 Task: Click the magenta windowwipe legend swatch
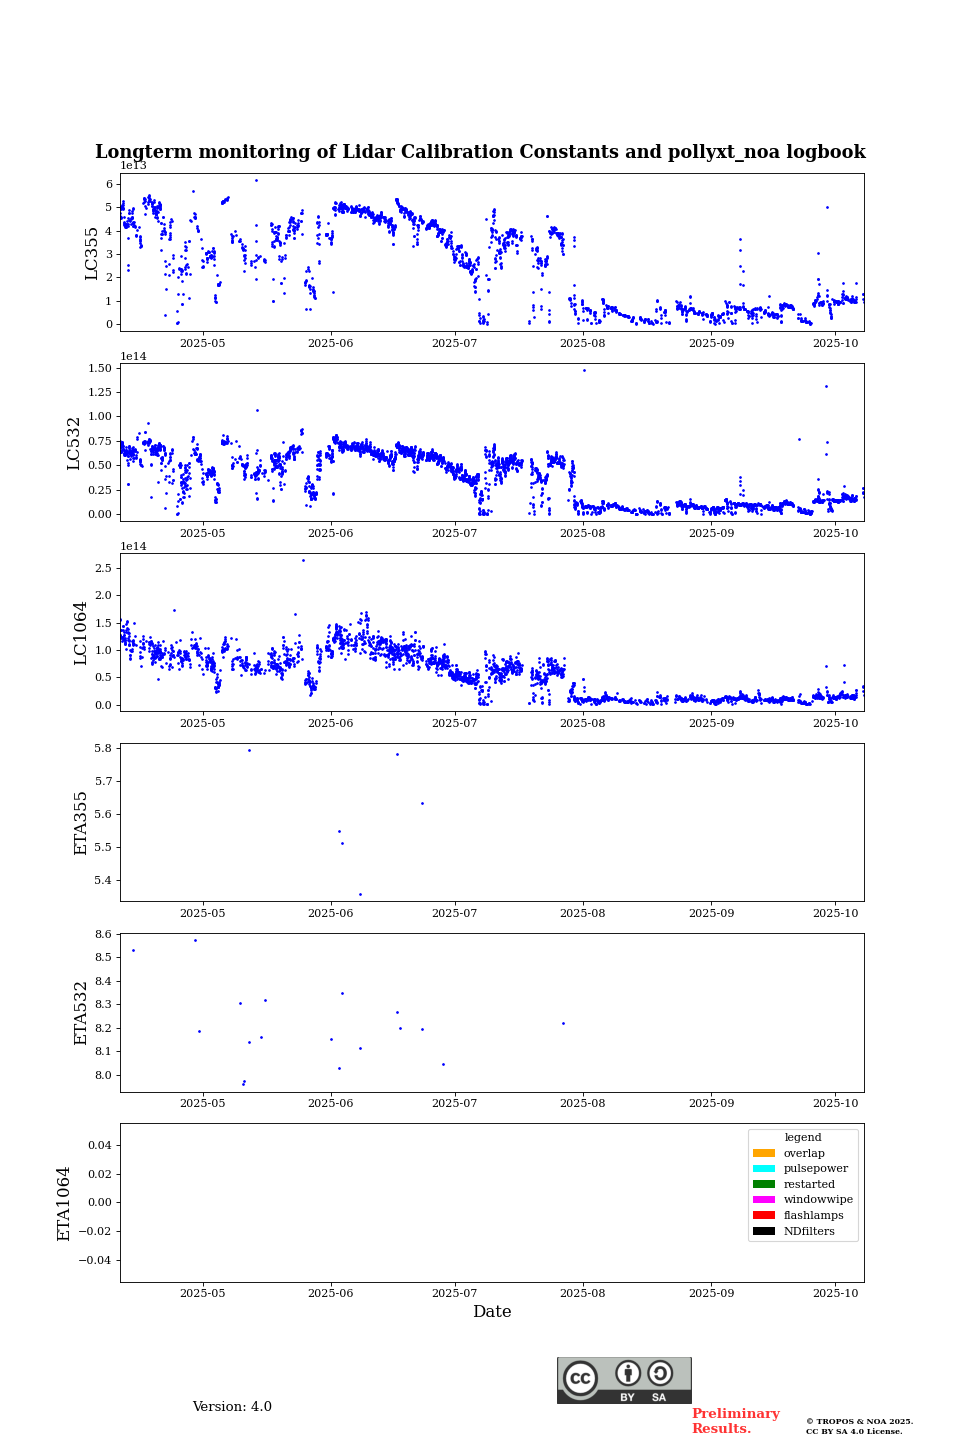pyautogui.click(x=764, y=1200)
